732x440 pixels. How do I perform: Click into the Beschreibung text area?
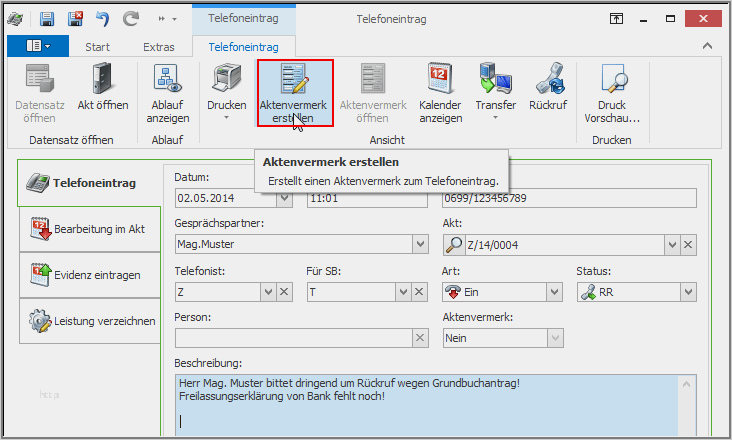pyautogui.click(x=428, y=405)
